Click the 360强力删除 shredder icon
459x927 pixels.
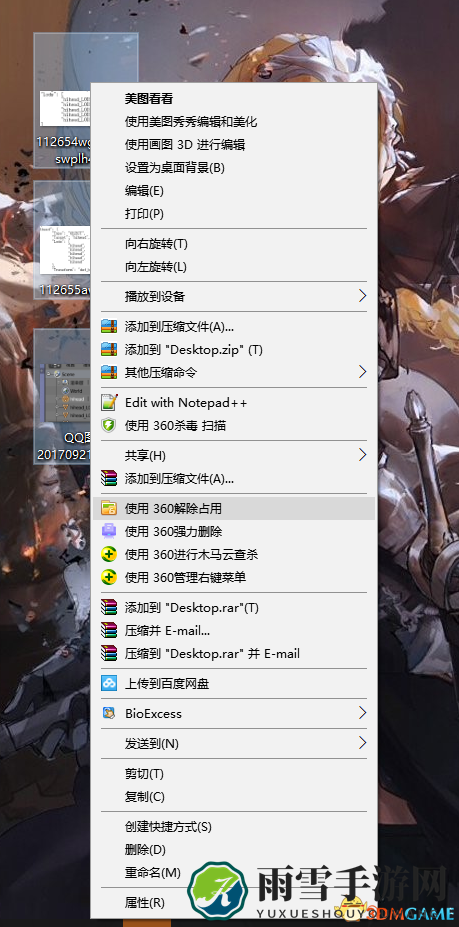pyautogui.click(x=109, y=531)
